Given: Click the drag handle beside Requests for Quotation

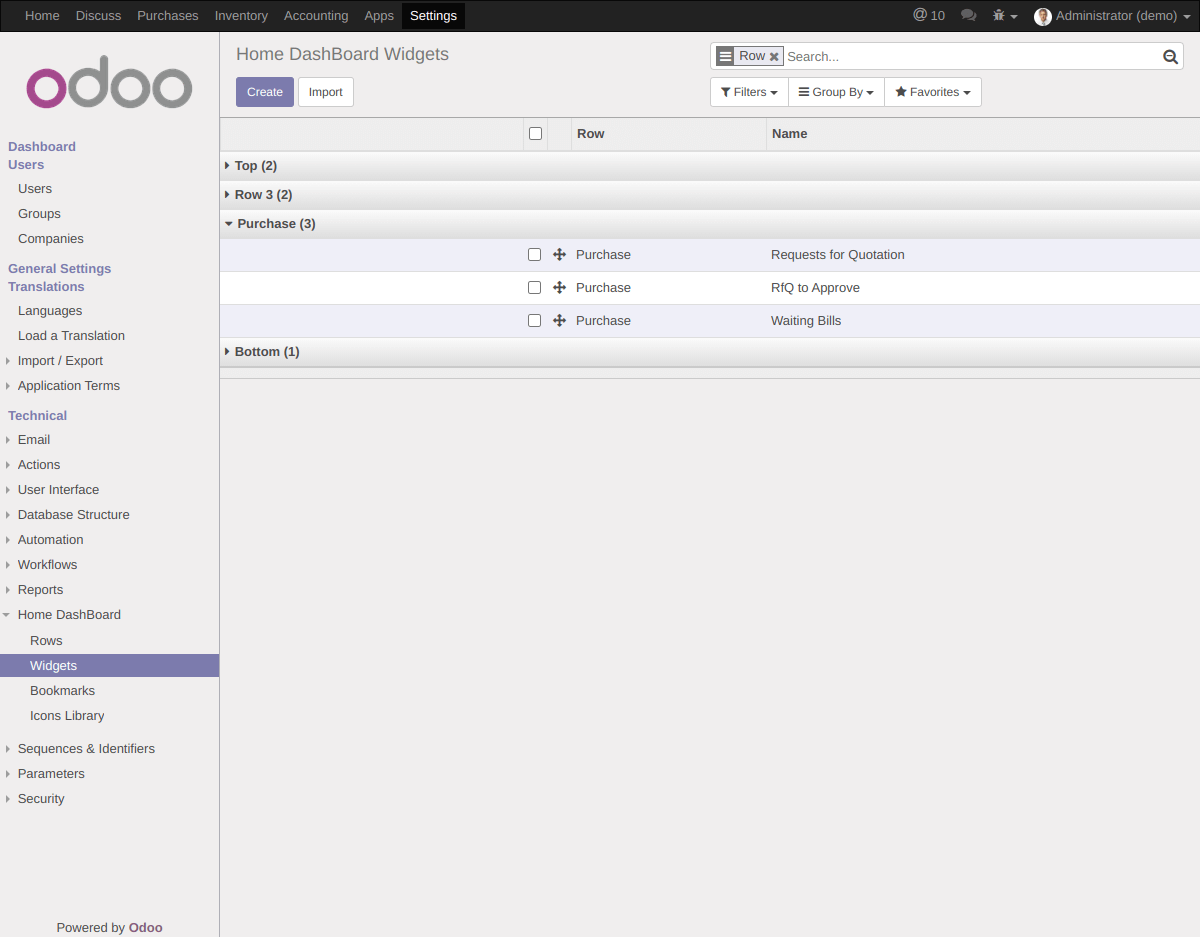Looking at the screenshot, I should click(559, 254).
